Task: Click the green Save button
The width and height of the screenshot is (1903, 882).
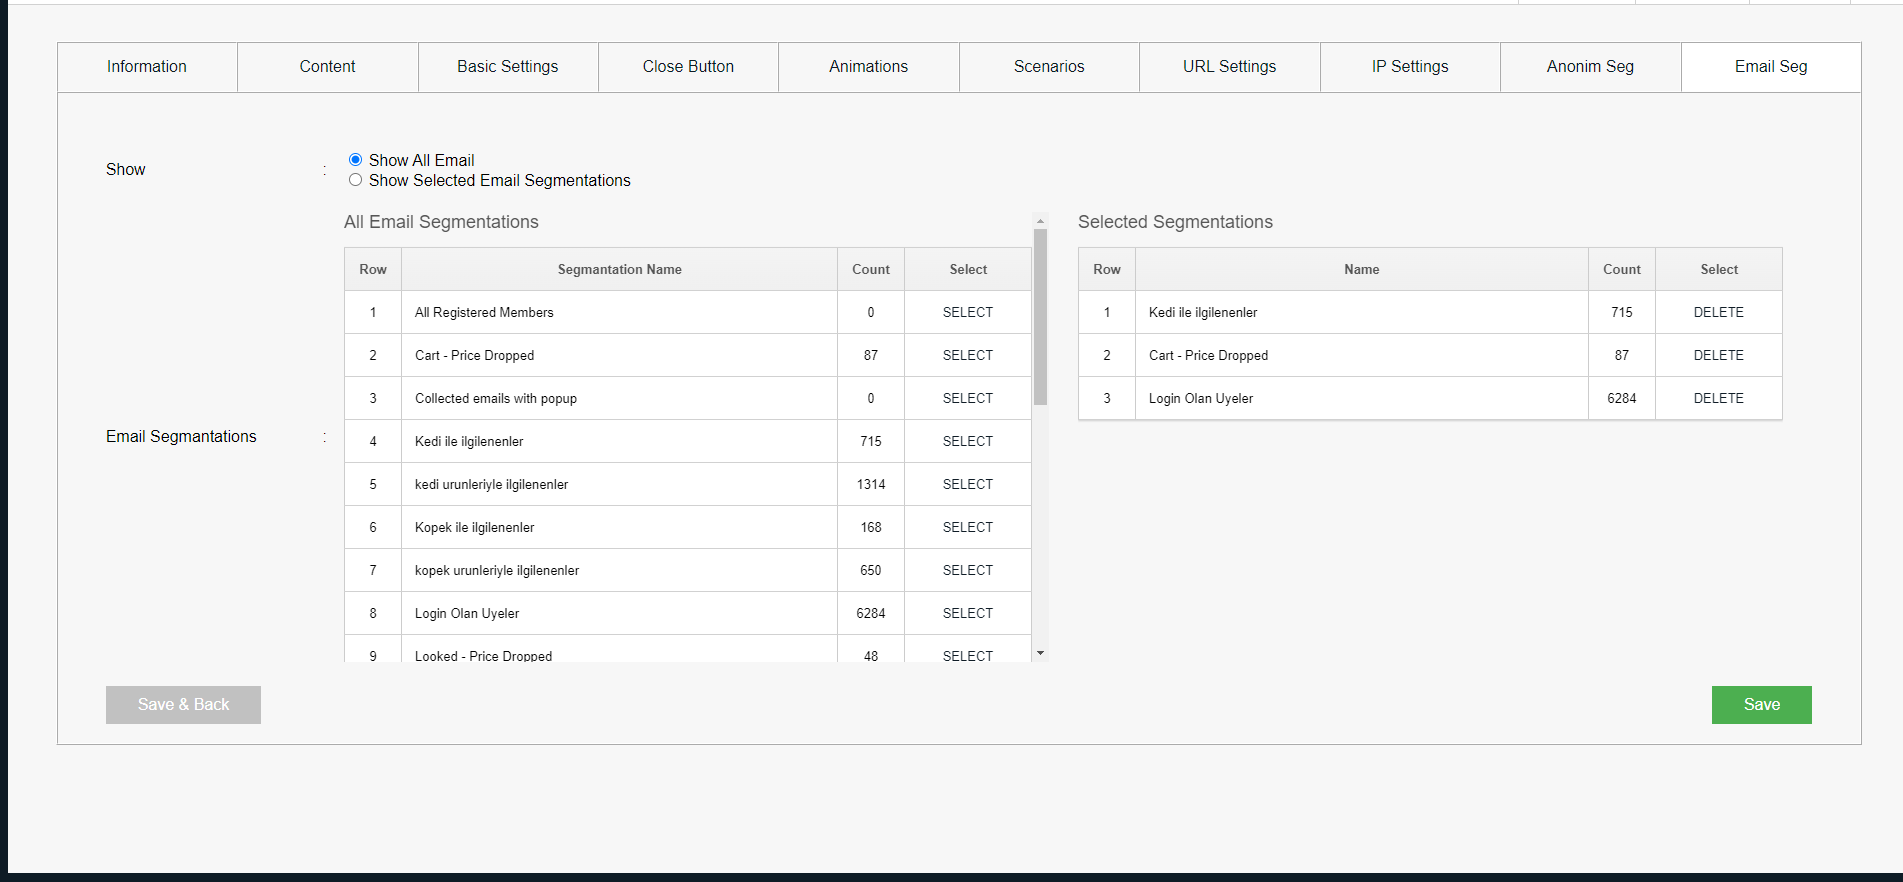Action: click(1761, 705)
